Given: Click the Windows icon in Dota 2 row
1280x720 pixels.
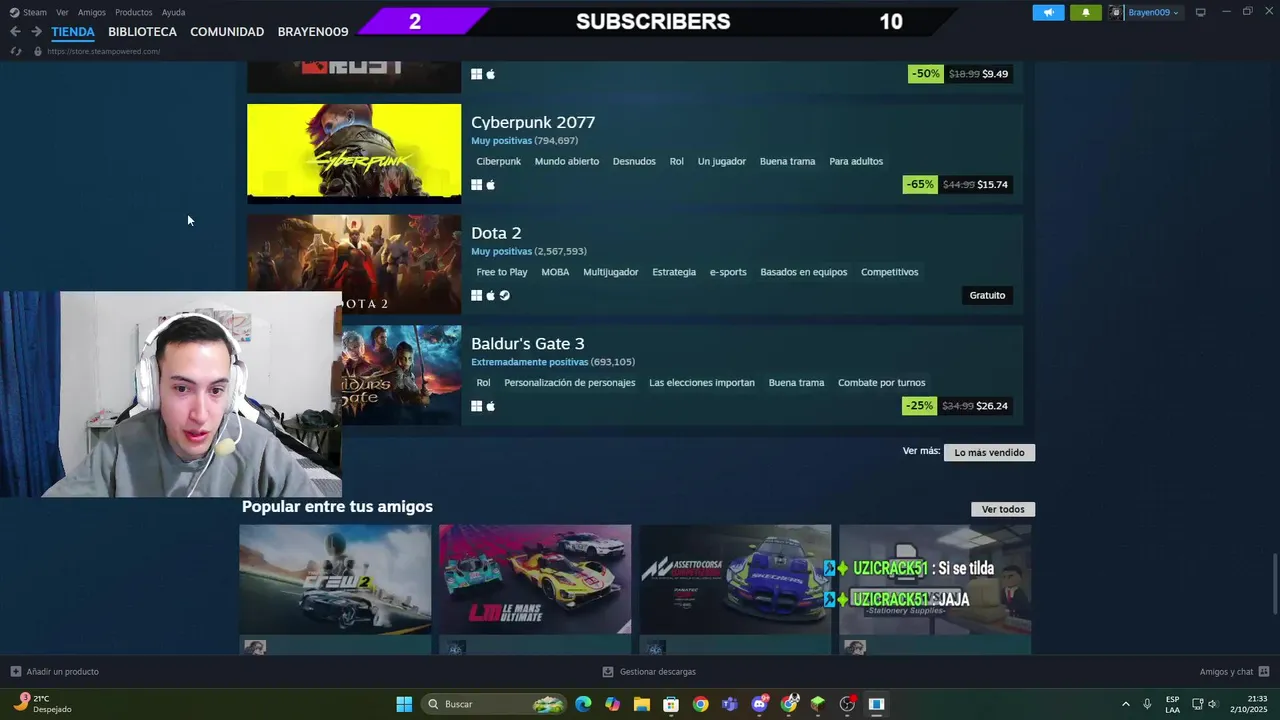Looking at the screenshot, I should point(477,295).
